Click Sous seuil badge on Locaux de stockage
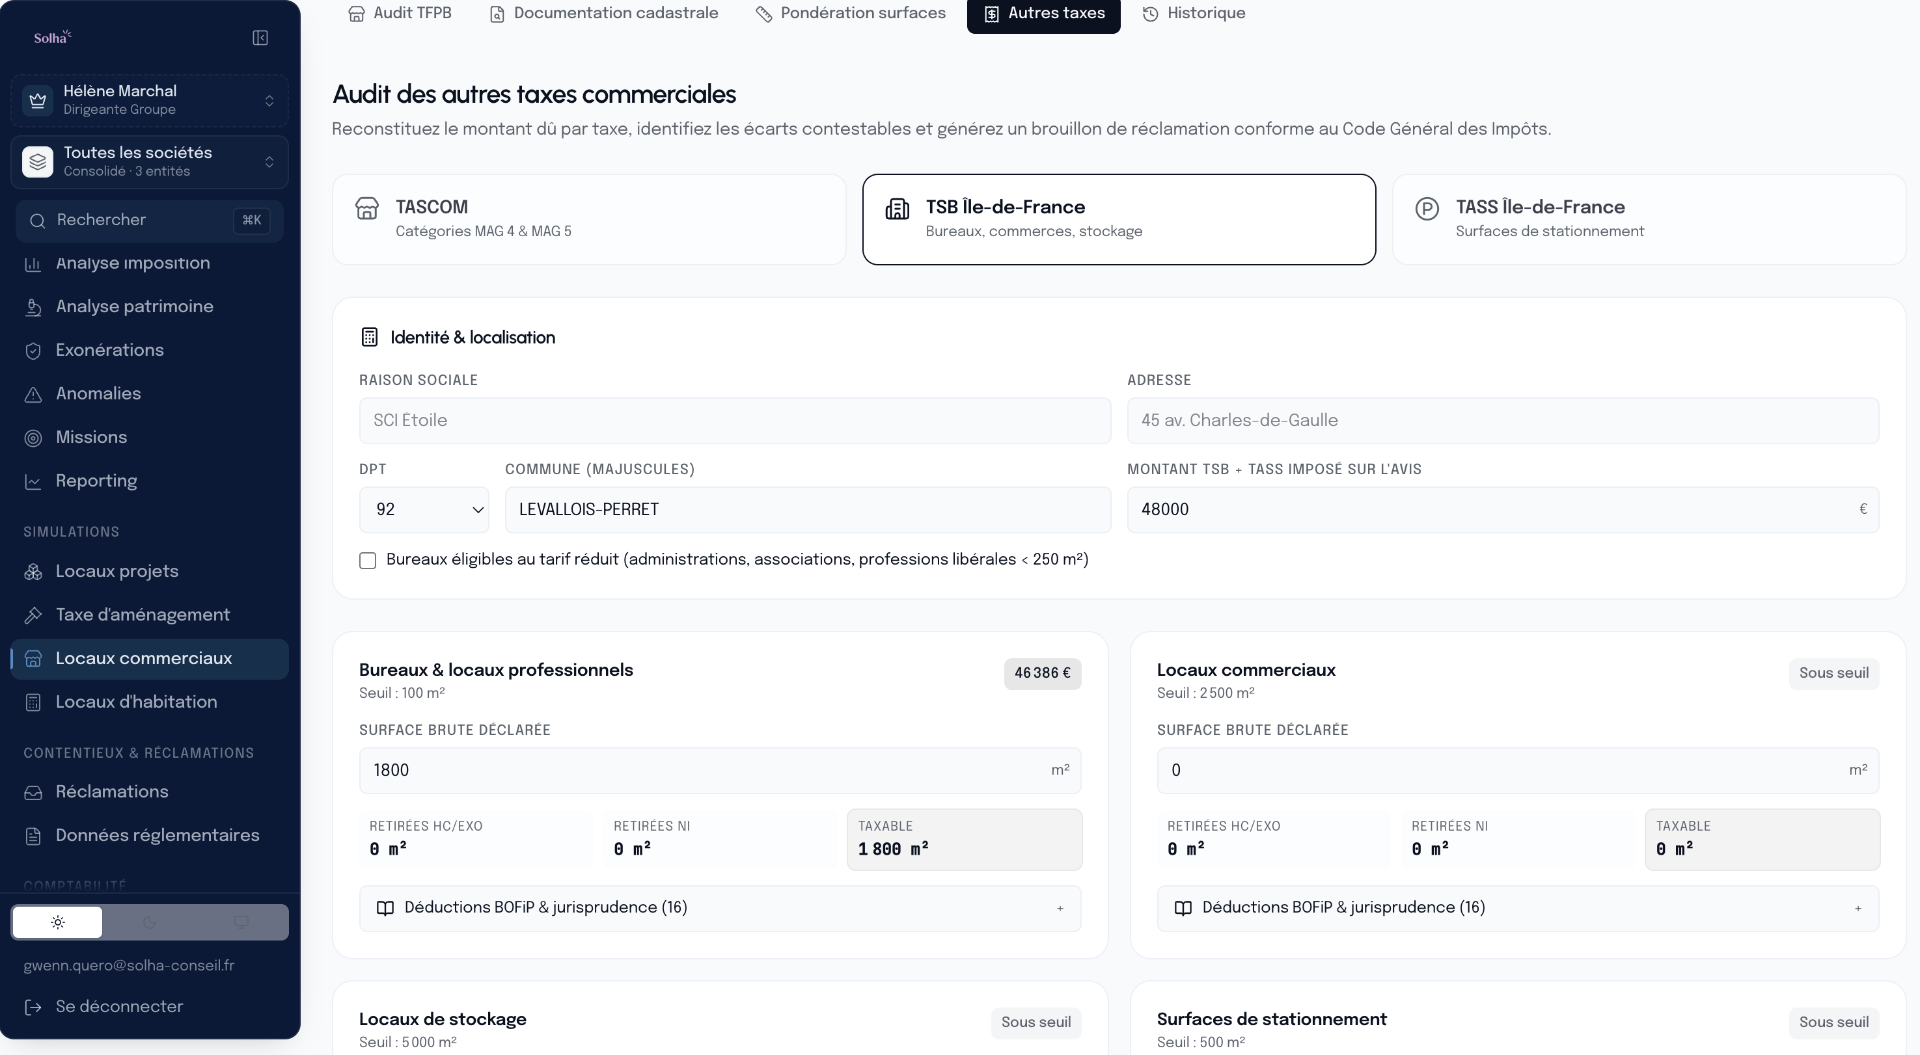The width and height of the screenshot is (1920, 1055). tap(1036, 1023)
